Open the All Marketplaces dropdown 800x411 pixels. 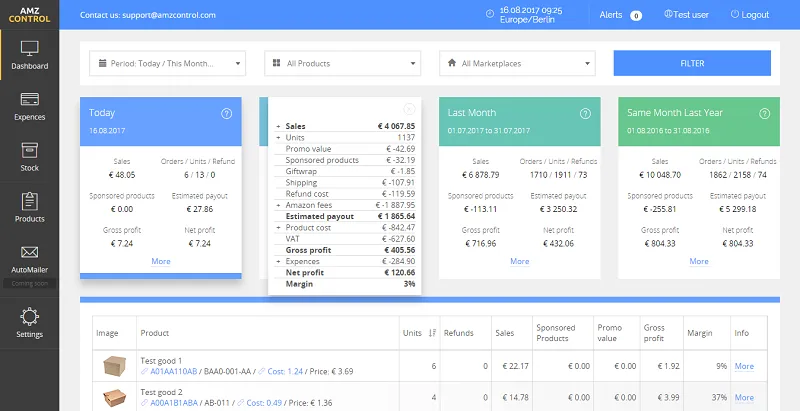pyautogui.click(x=517, y=64)
